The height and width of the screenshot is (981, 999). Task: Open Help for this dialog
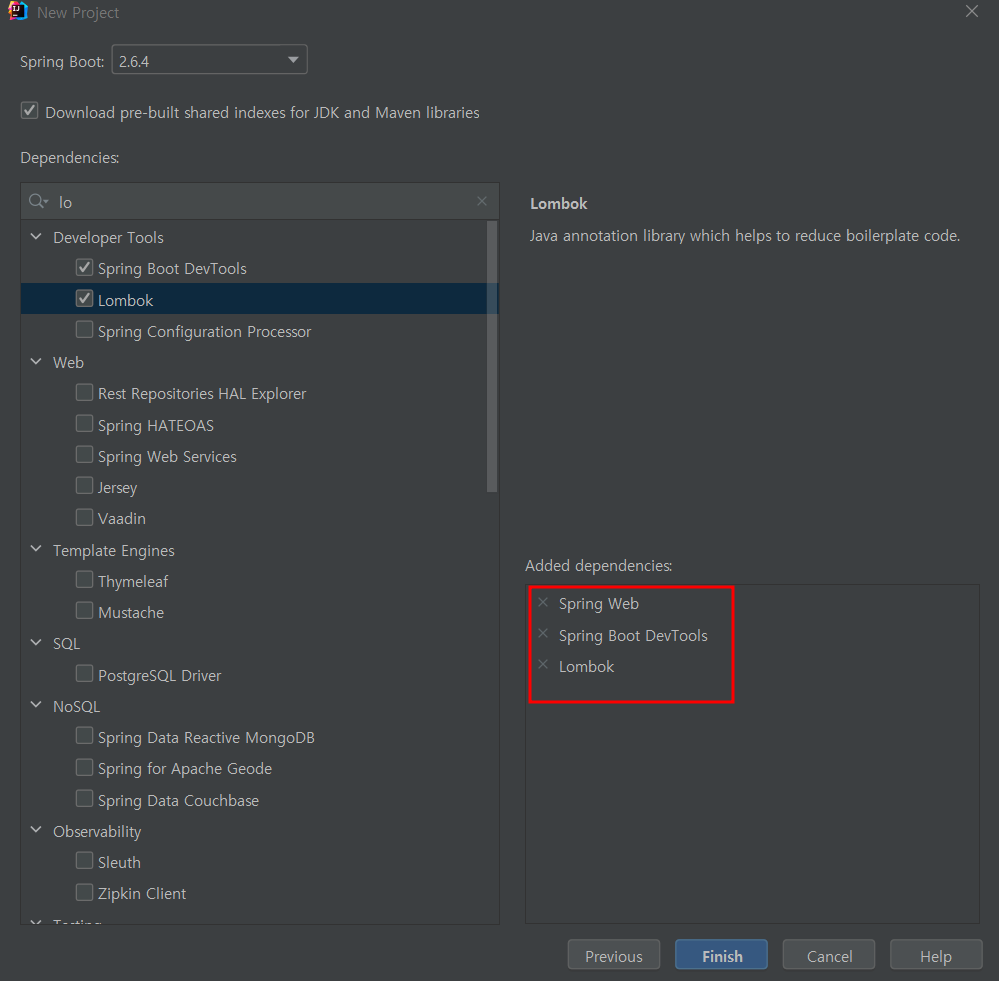(x=936, y=956)
